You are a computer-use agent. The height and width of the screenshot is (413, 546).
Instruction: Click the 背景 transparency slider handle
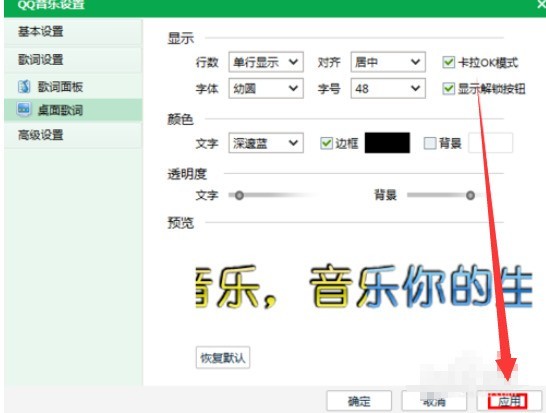click(x=470, y=195)
